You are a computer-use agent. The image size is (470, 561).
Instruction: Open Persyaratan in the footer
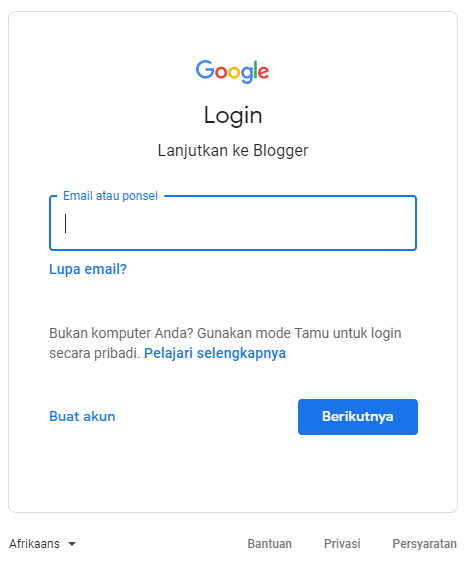(425, 544)
